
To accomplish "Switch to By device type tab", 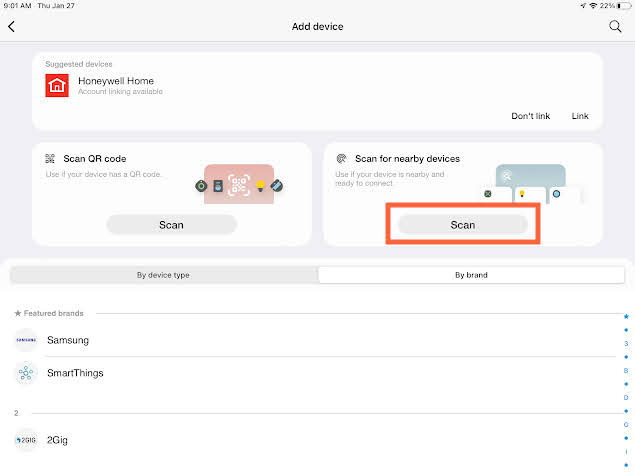I will (x=164, y=275).
